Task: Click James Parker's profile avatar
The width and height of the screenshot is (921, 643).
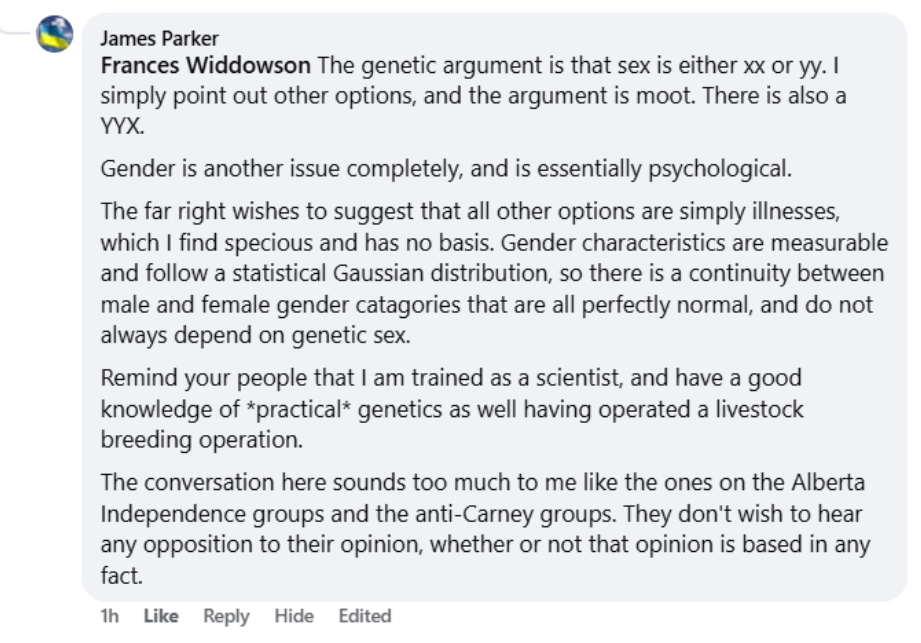Action: pos(54,35)
